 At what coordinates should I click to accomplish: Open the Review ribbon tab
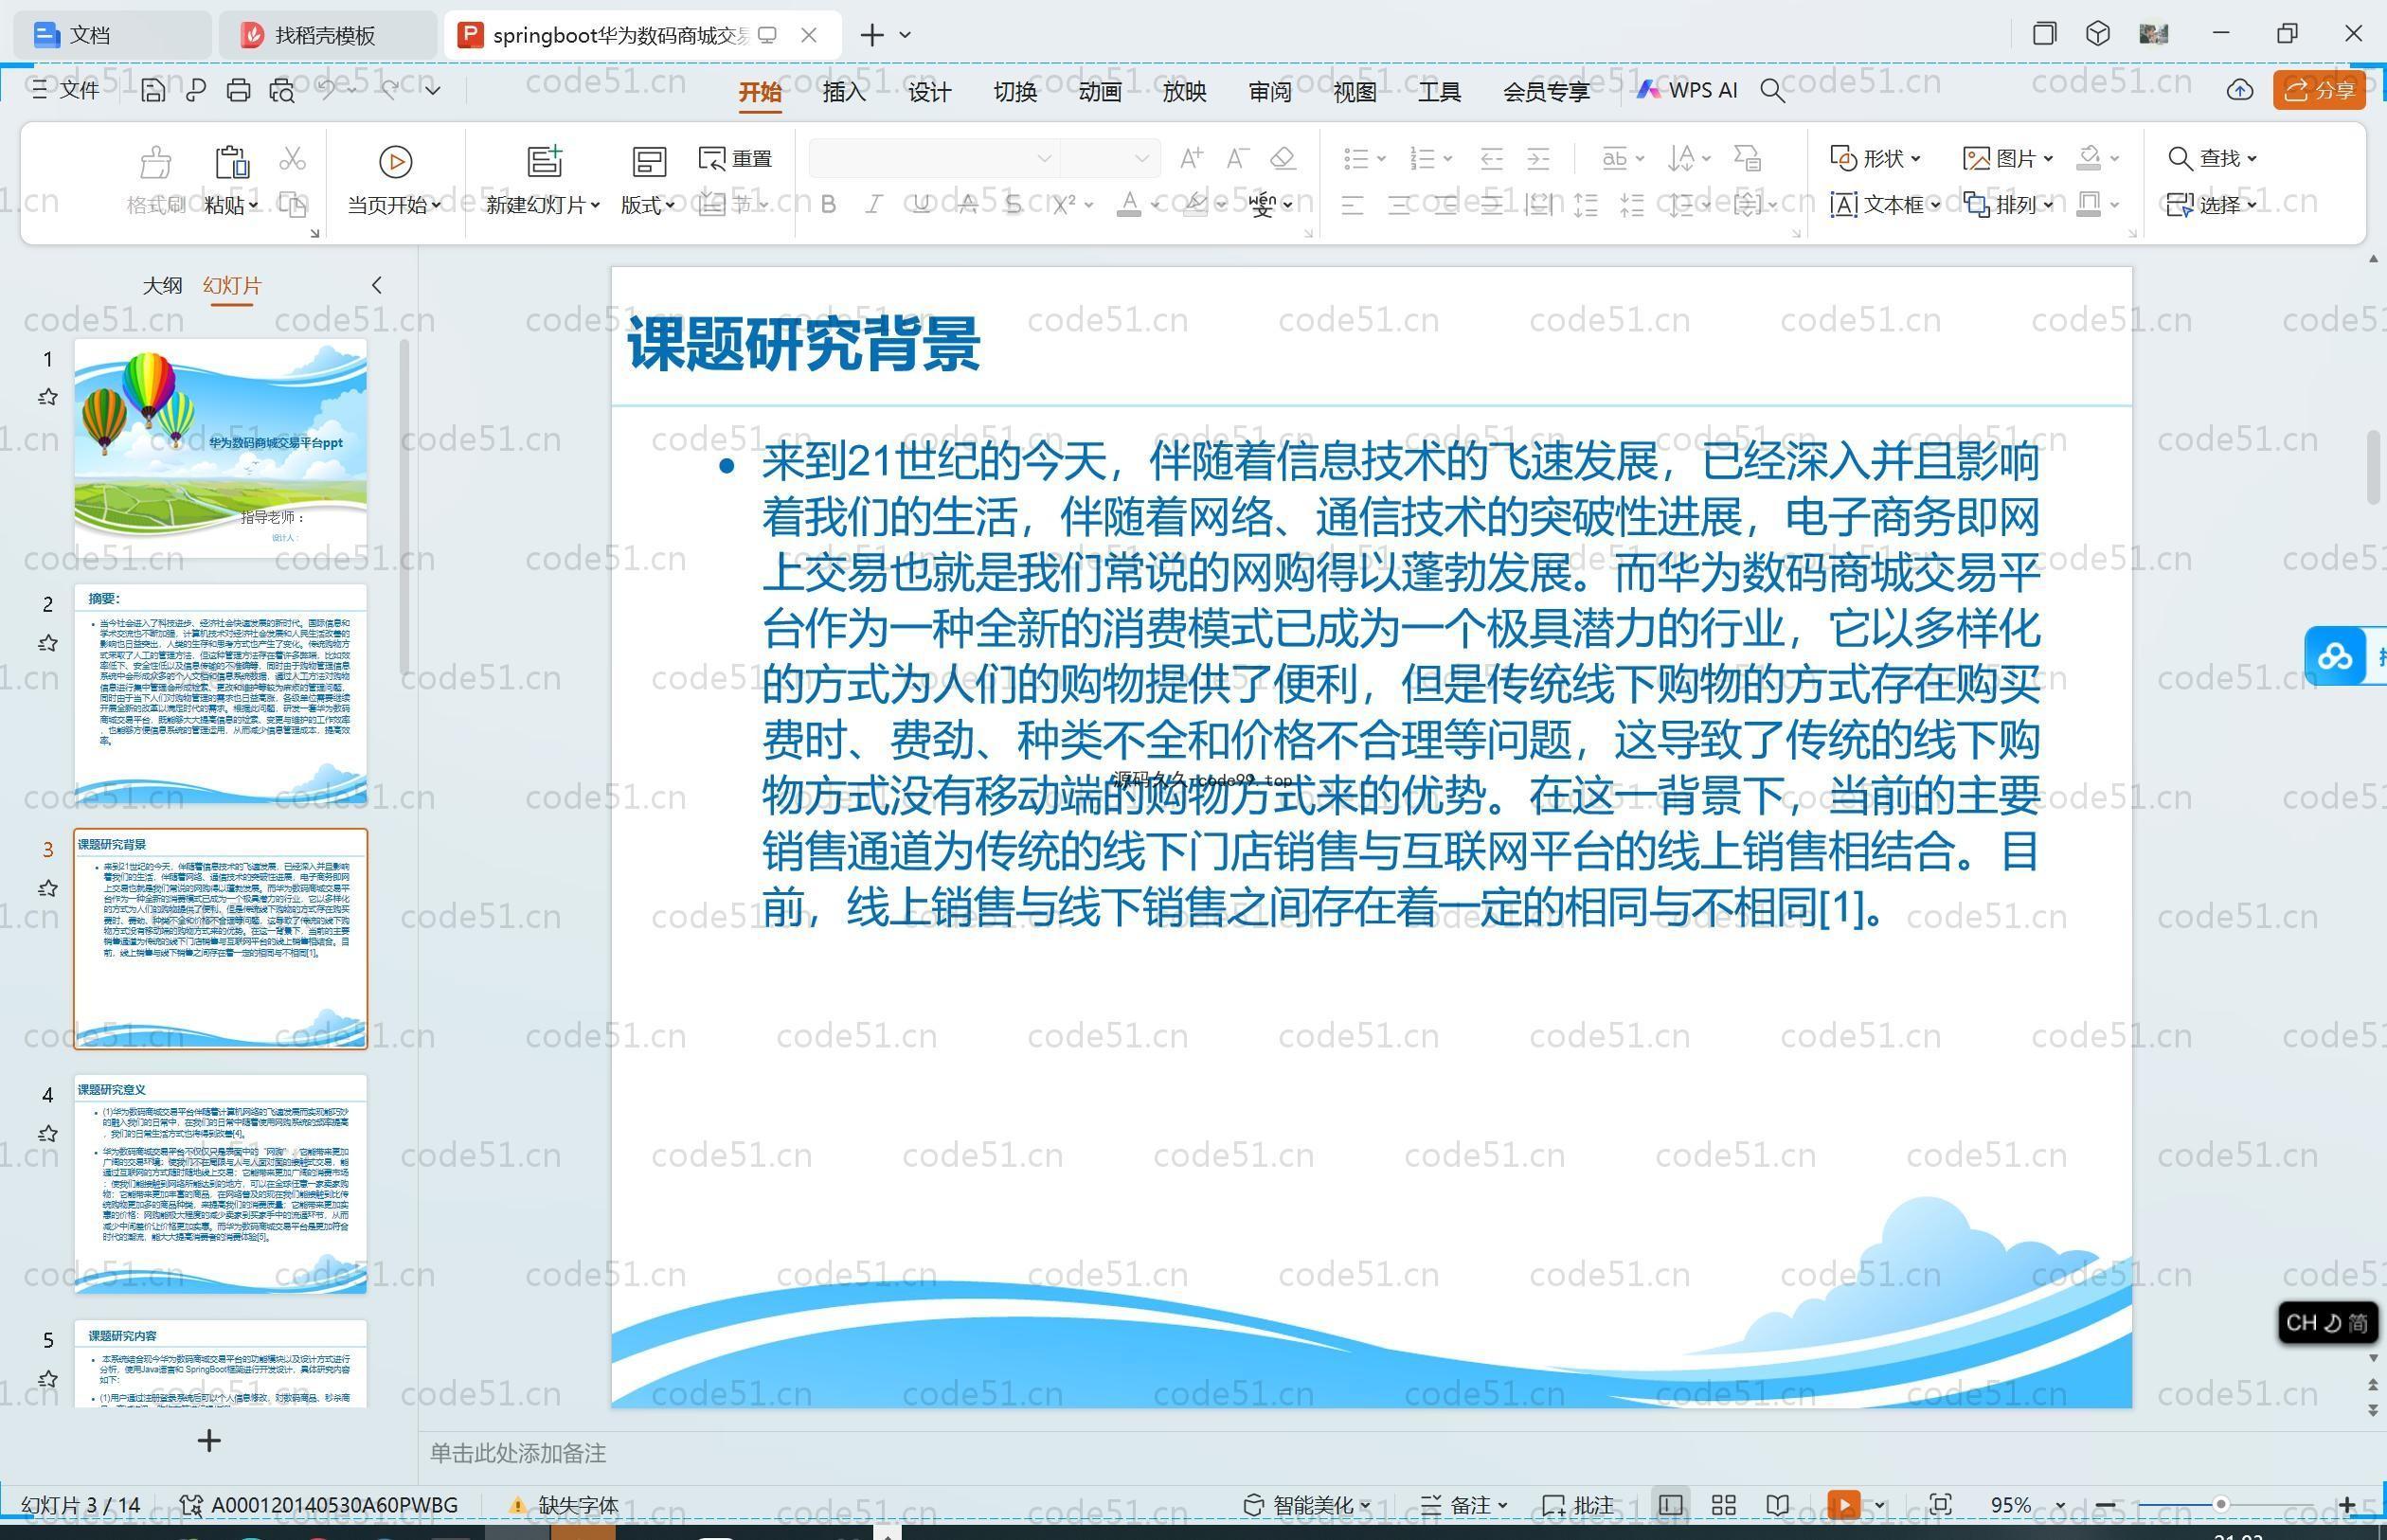tap(1270, 92)
